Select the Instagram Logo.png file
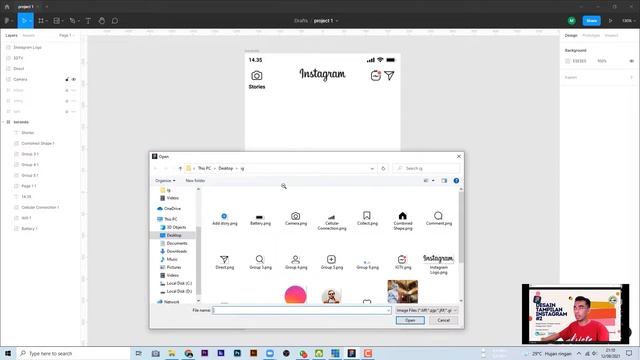This screenshot has width=640, height=360. click(x=438, y=264)
